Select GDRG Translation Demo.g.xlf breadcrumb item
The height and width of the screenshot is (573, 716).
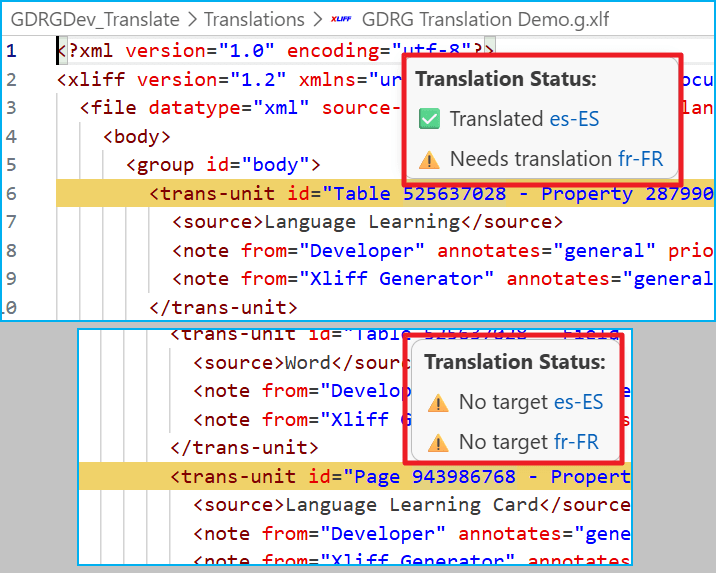point(487,19)
